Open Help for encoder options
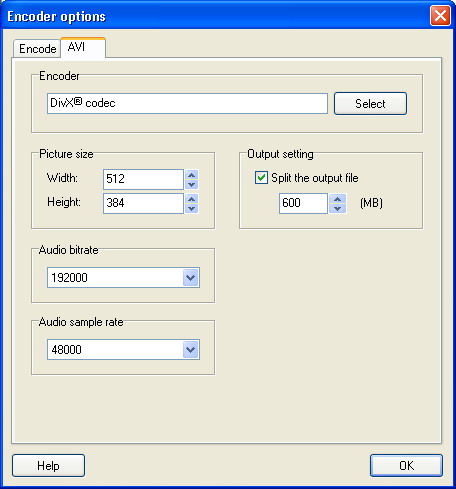The width and height of the screenshot is (456, 489). (48, 465)
